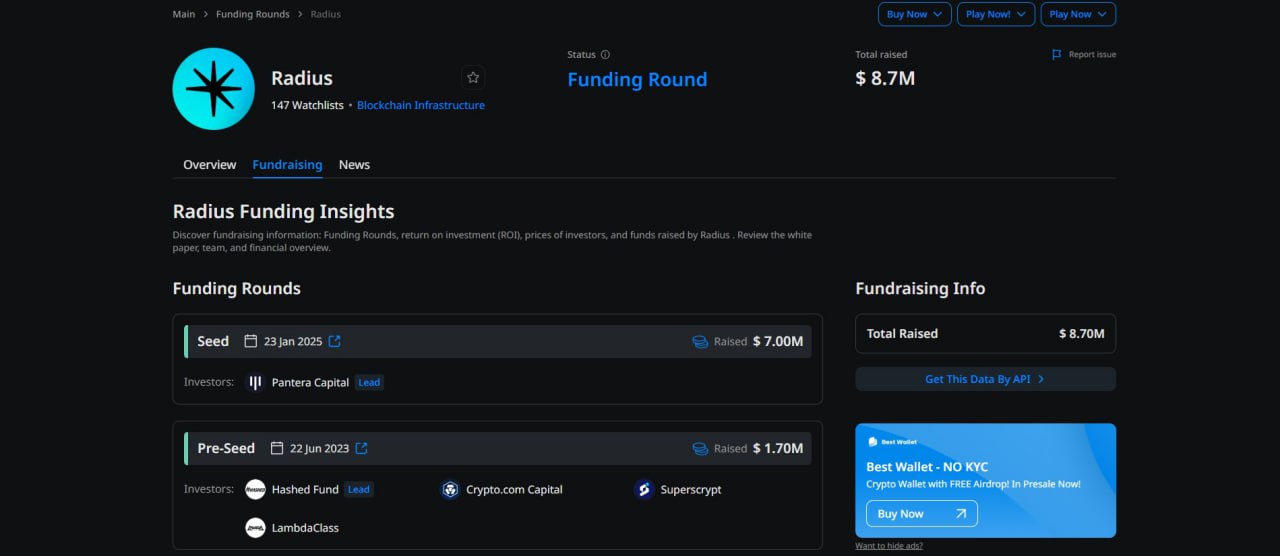Click the Status info icon
Viewport: 1280px width, 556px height.
pos(605,55)
